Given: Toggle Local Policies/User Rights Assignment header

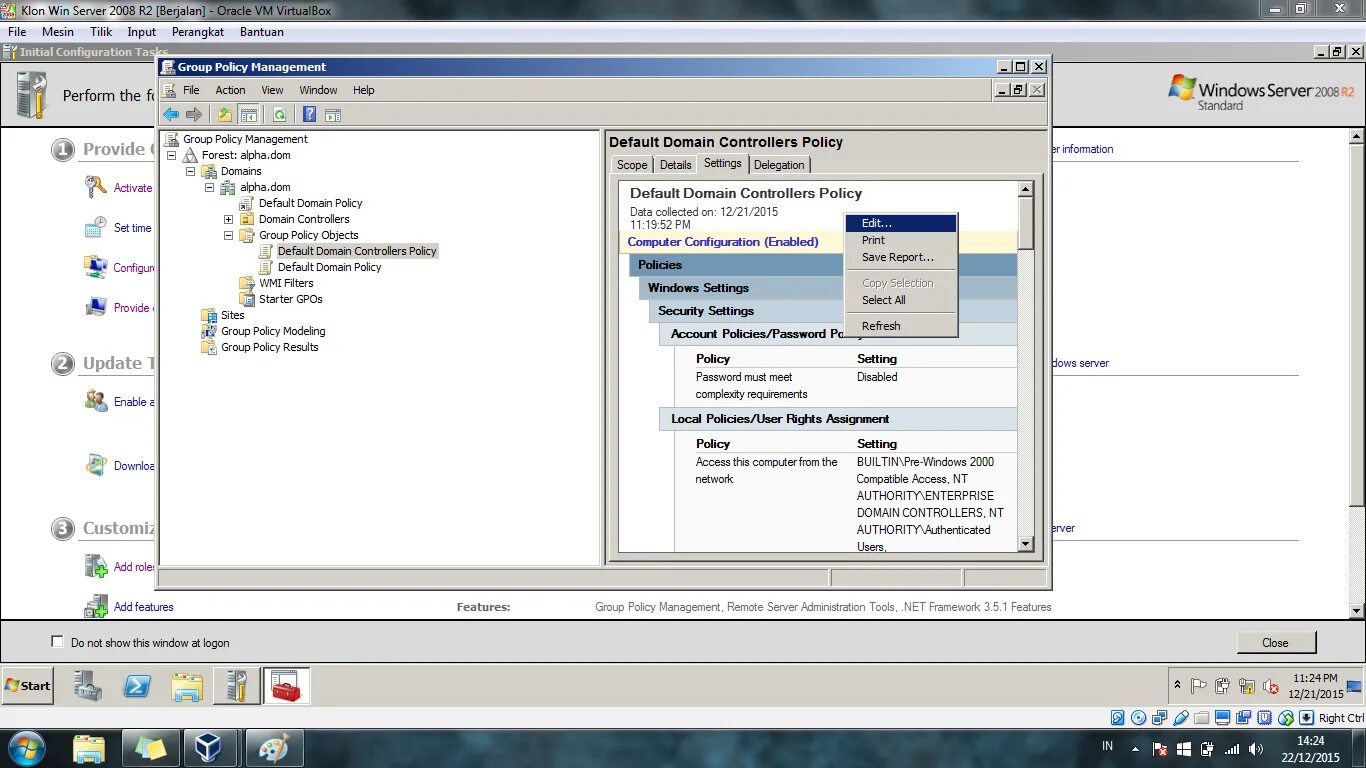Looking at the screenshot, I should tap(838, 419).
